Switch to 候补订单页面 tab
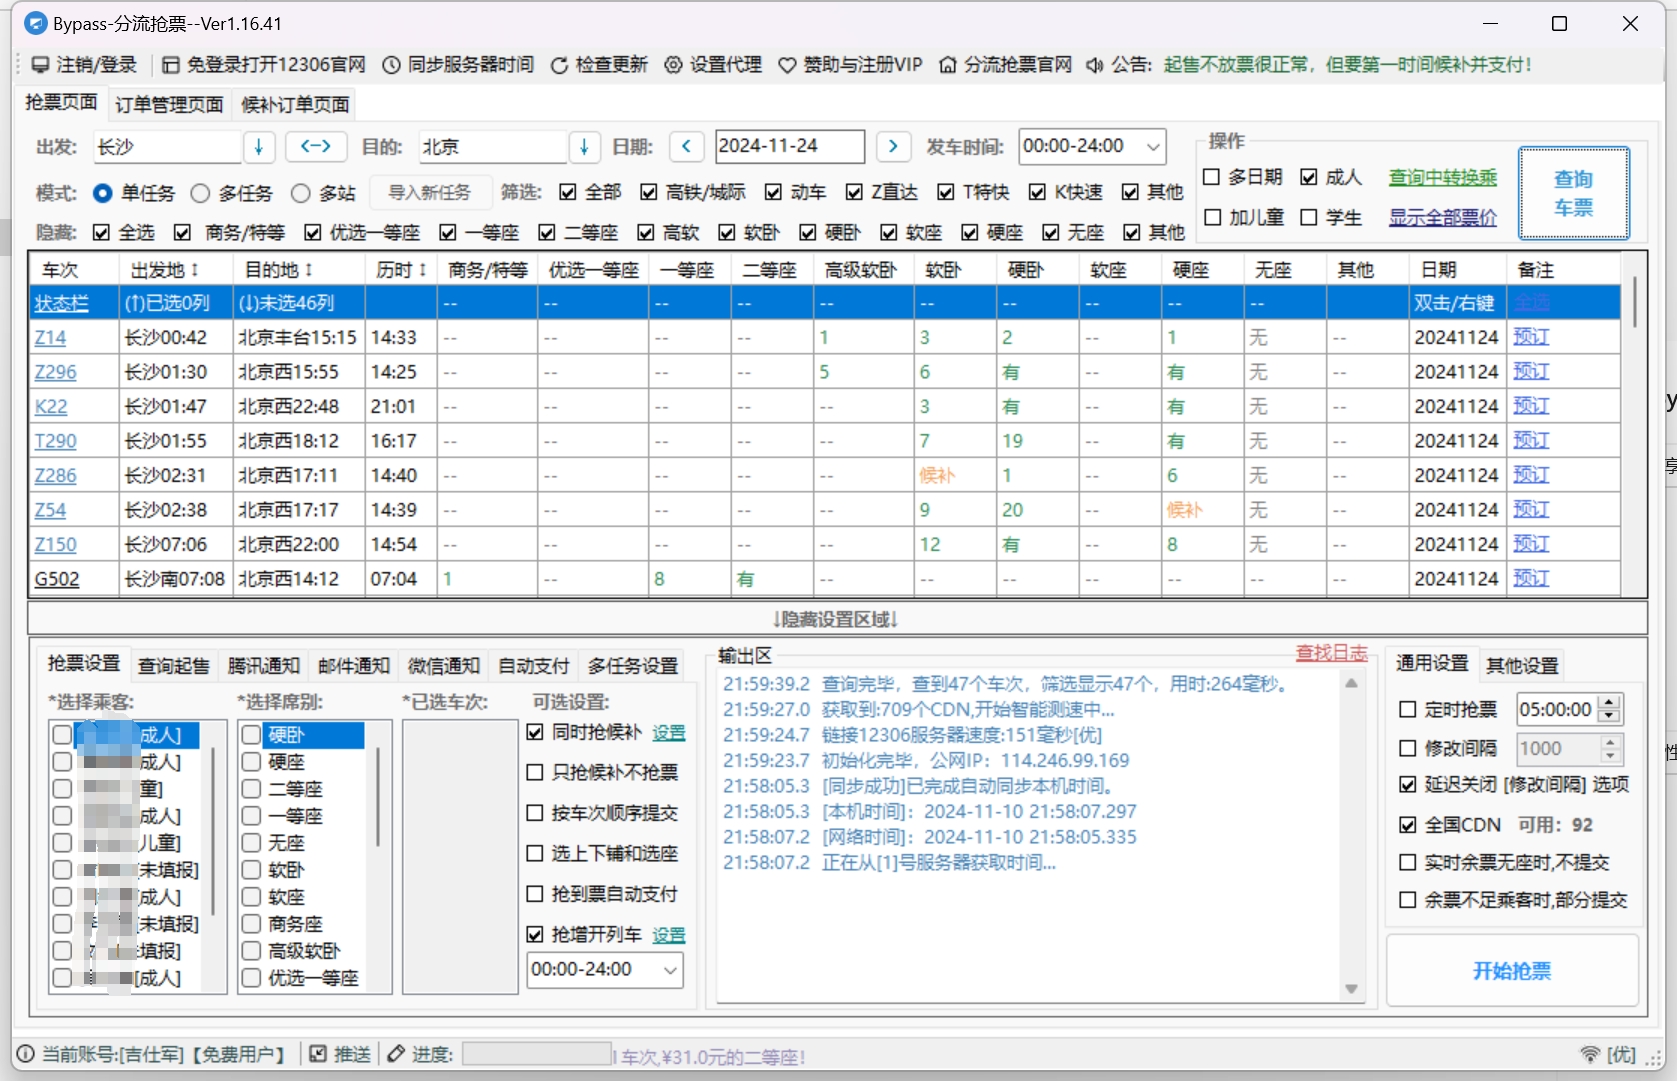 (295, 104)
